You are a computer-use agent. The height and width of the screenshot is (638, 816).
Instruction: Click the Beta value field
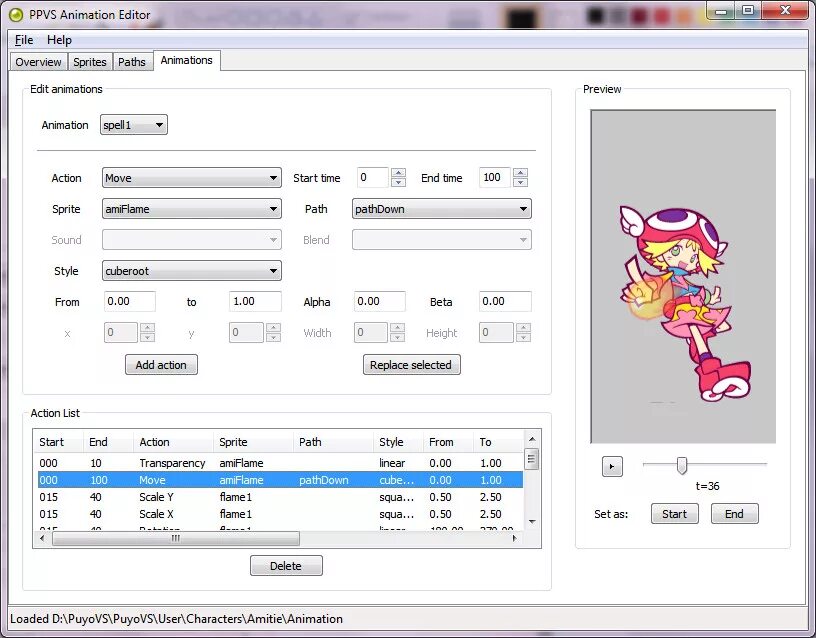(505, 301)
